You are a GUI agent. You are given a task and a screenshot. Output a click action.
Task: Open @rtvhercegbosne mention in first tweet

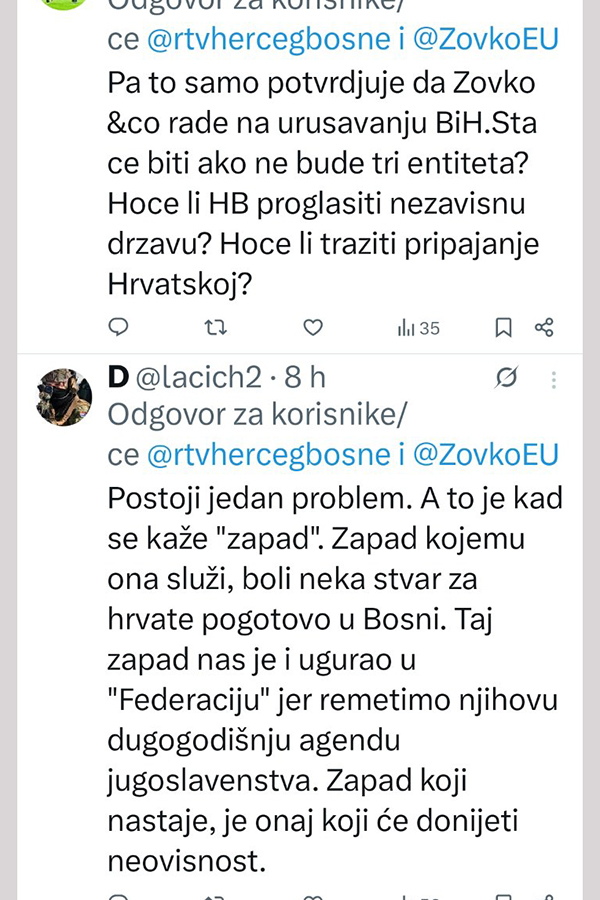pos(270,39)
